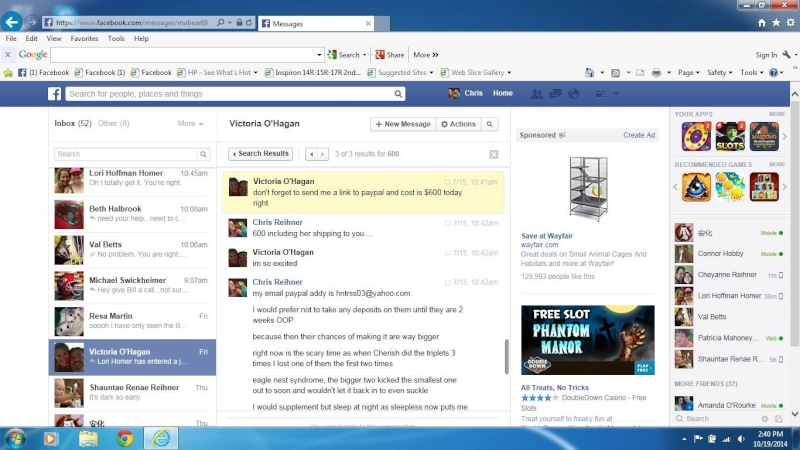Search within conversation magnifier button
This screenshot has height=450, width=800.
point(489,124)
